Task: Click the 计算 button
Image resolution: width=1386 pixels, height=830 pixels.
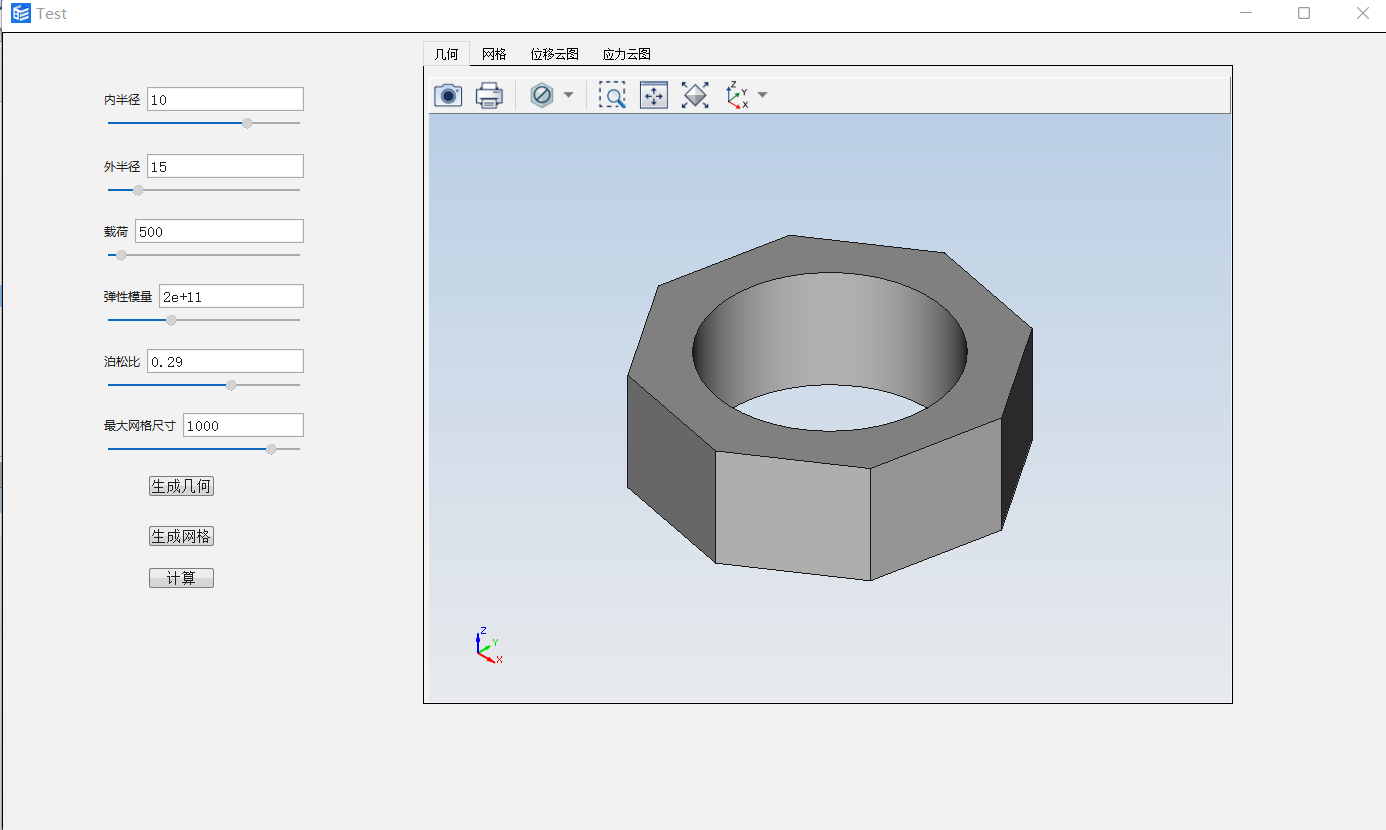Action: (x=181, y=578)
